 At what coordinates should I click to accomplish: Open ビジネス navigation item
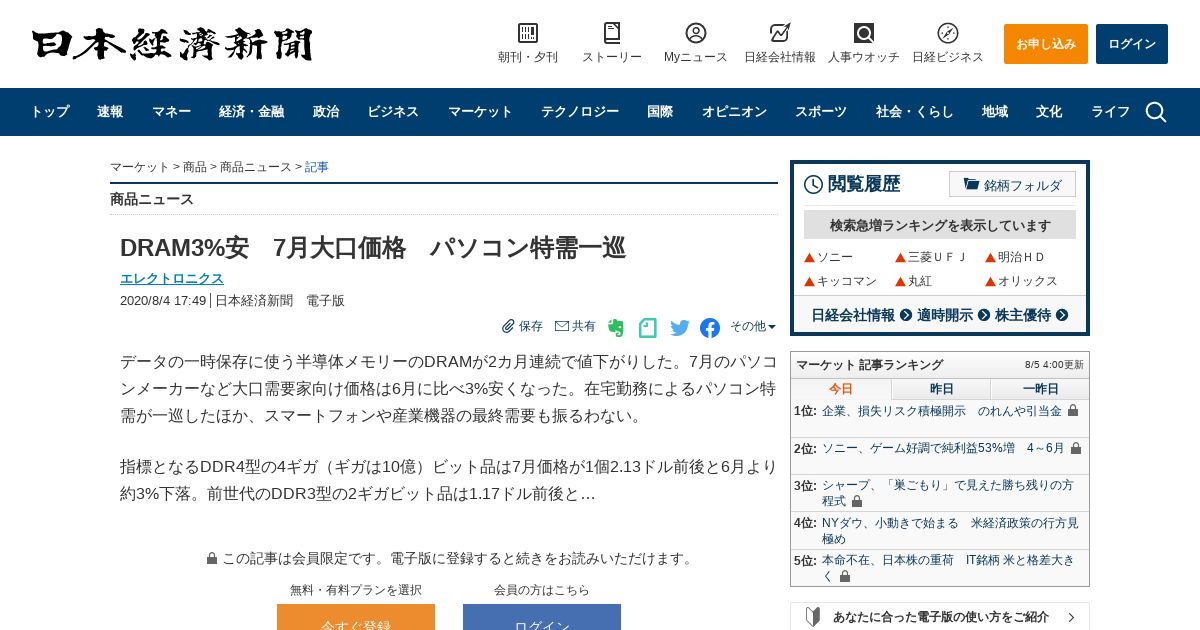click(393, 112)
